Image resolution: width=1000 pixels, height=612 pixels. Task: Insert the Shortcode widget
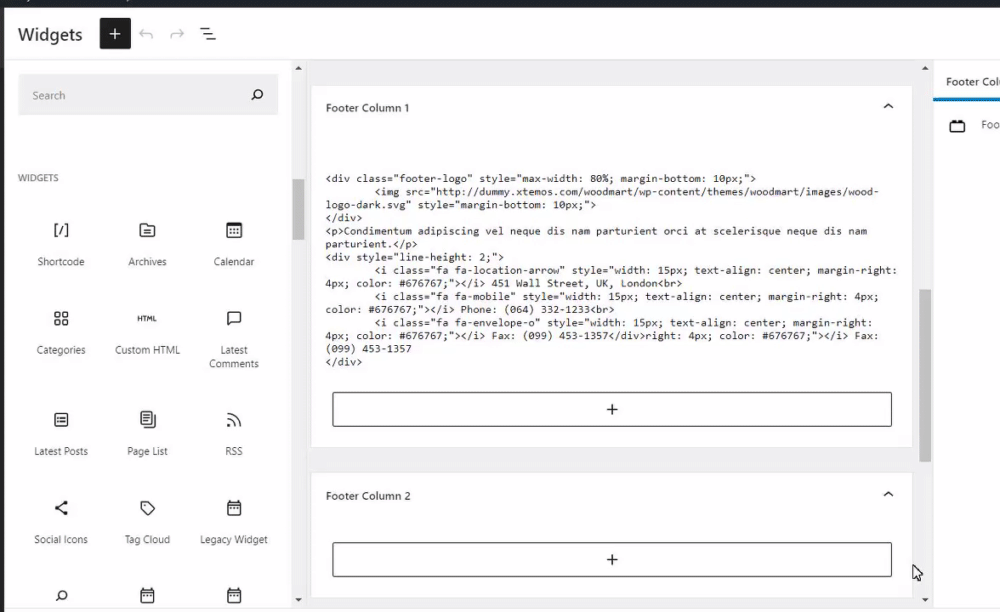pyautogui.click(x=61, y=244)
